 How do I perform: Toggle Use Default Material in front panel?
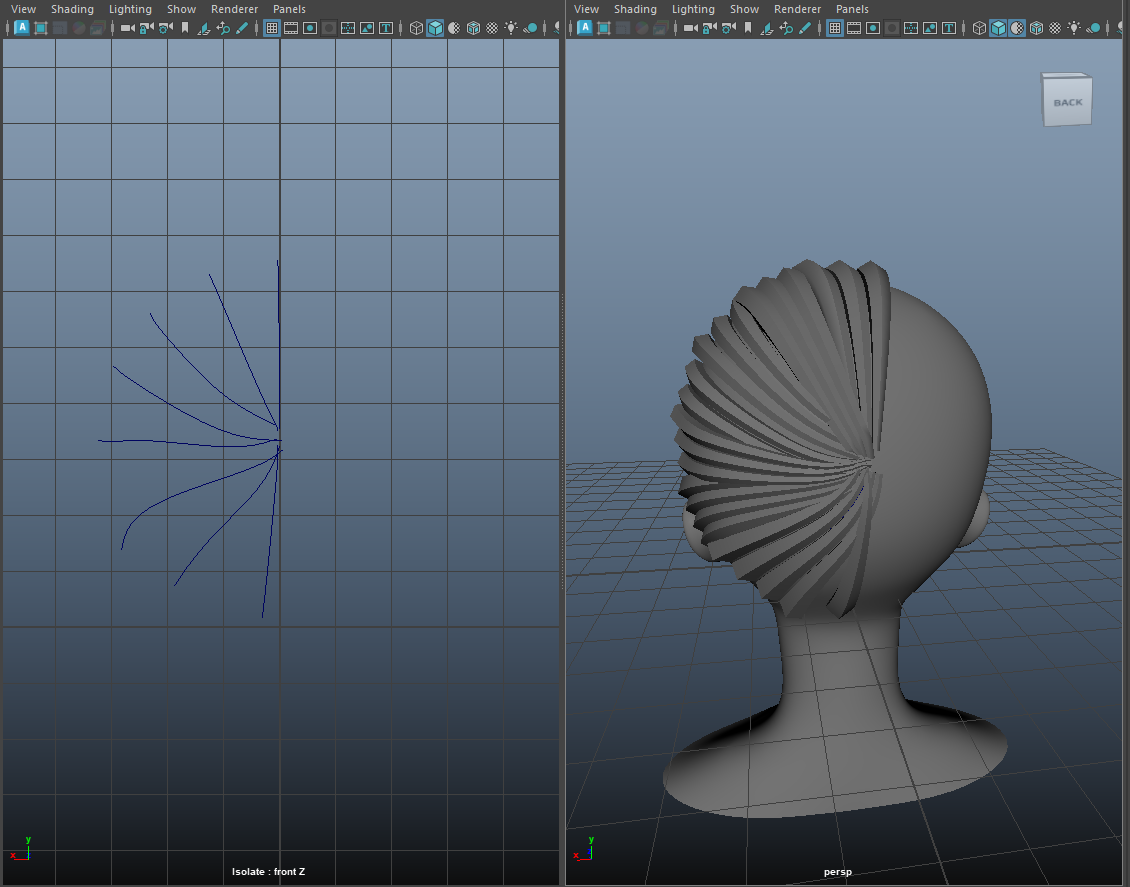454,28
